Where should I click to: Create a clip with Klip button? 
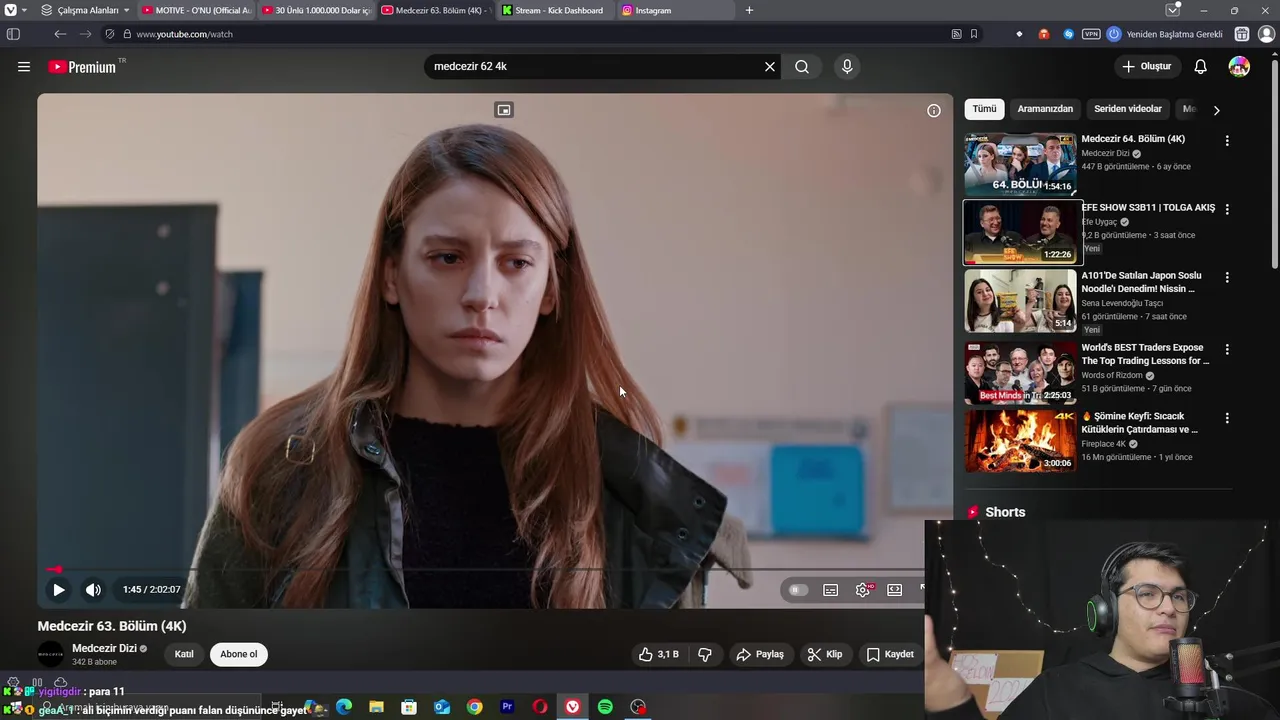click(x=825, y=654)
